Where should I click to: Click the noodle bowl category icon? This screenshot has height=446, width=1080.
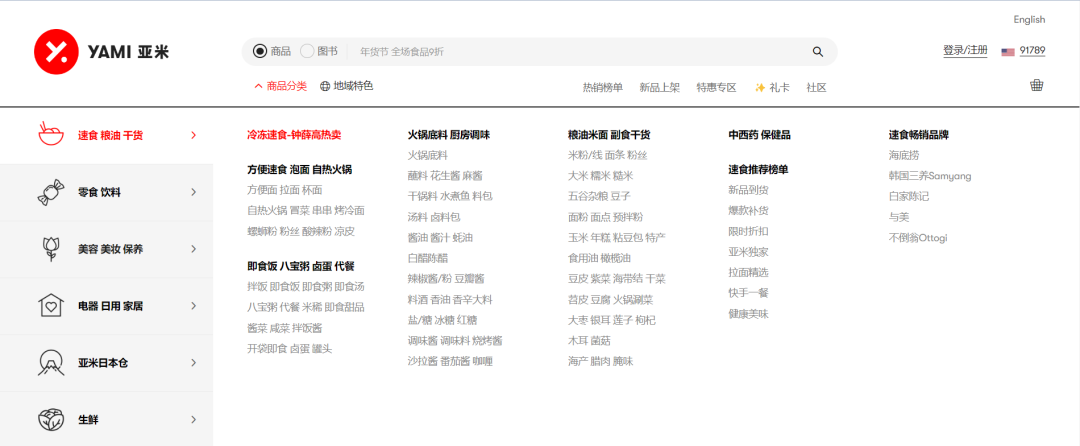(50, 135)
